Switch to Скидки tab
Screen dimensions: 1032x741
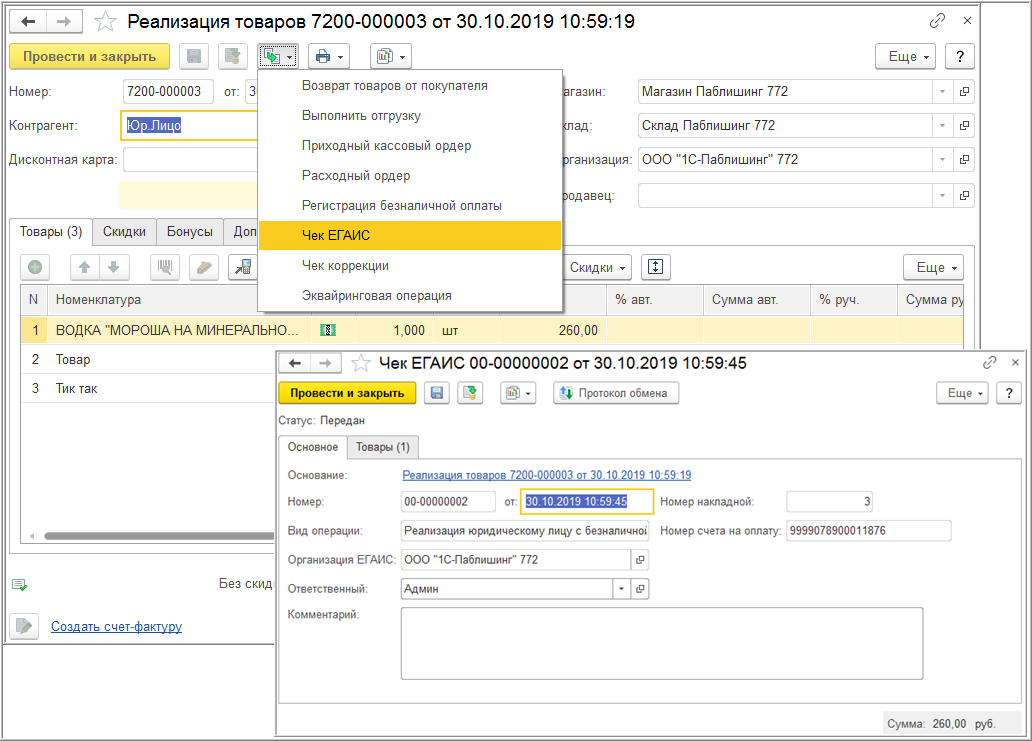point(124,232)
